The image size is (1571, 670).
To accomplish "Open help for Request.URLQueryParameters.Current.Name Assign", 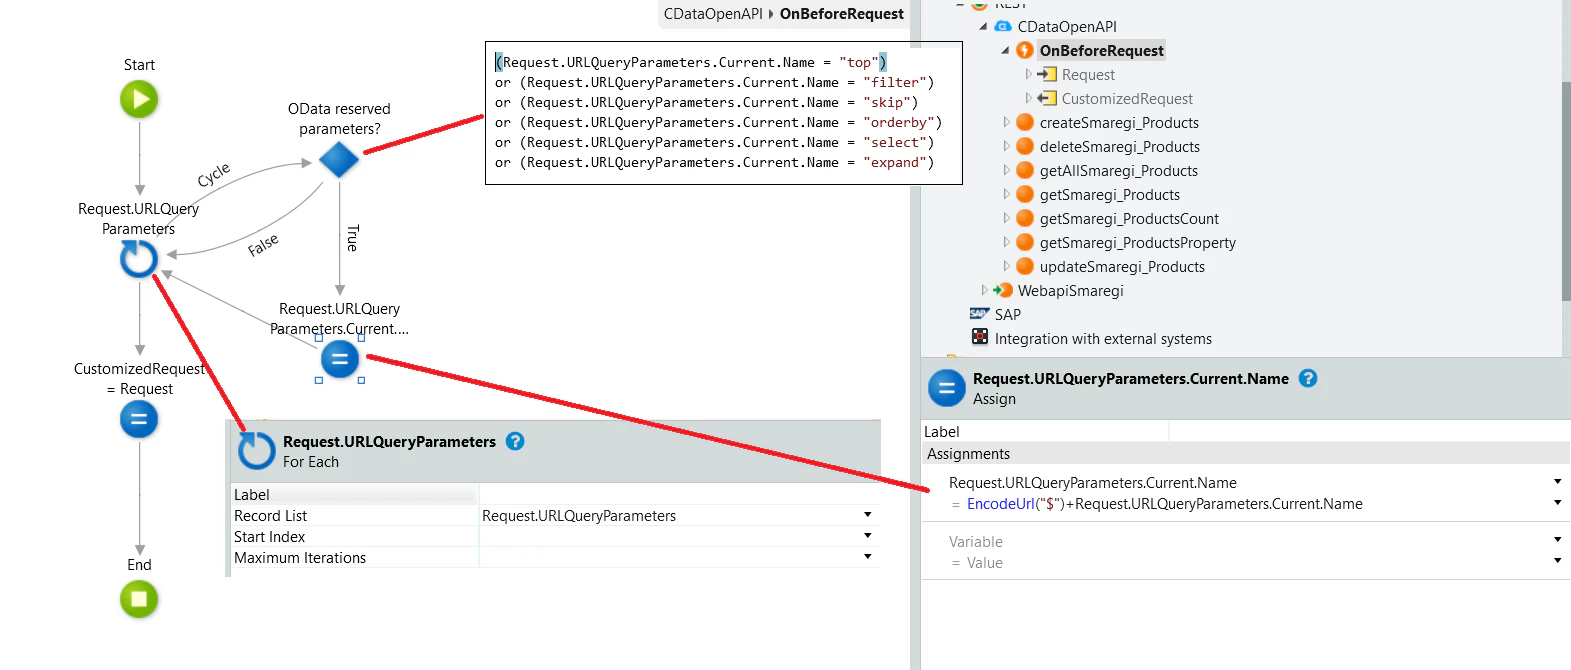I will click(1308, 378).
